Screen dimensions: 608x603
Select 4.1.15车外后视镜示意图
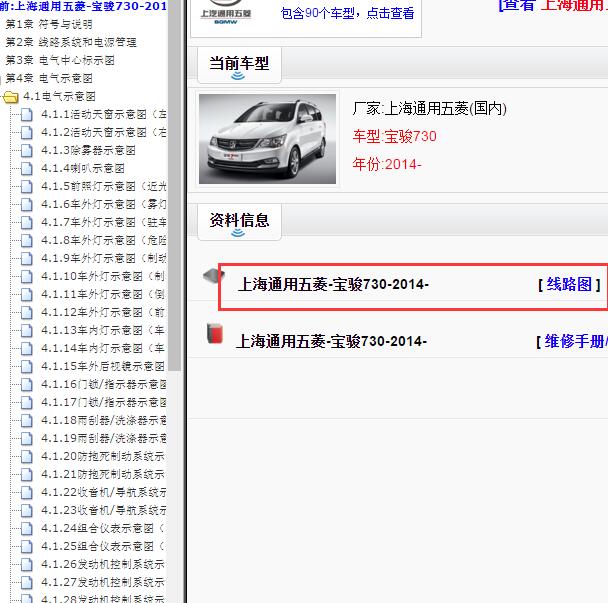pyautogui.click(x=103, y=366)
